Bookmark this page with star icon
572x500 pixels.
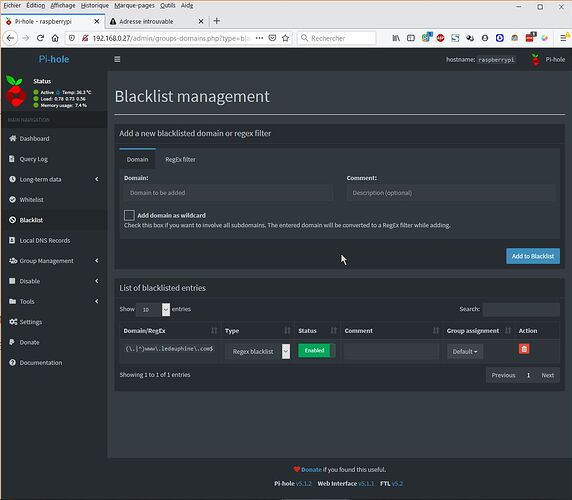(x=285, y=38)
